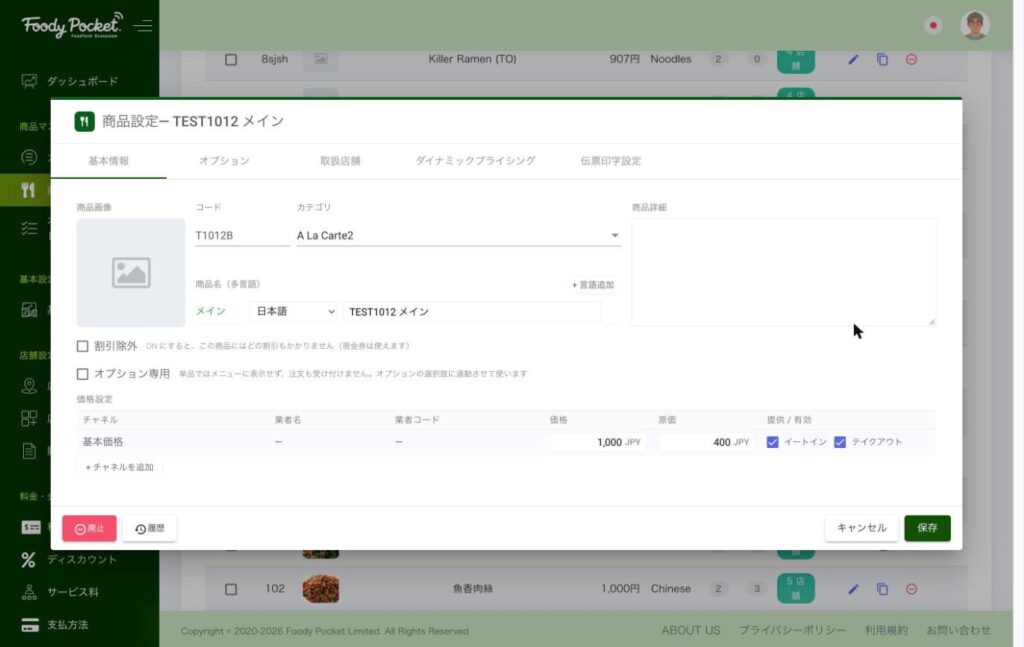
Task: Click the map pin store sidebar icon
Action: (x=29, y=386)
